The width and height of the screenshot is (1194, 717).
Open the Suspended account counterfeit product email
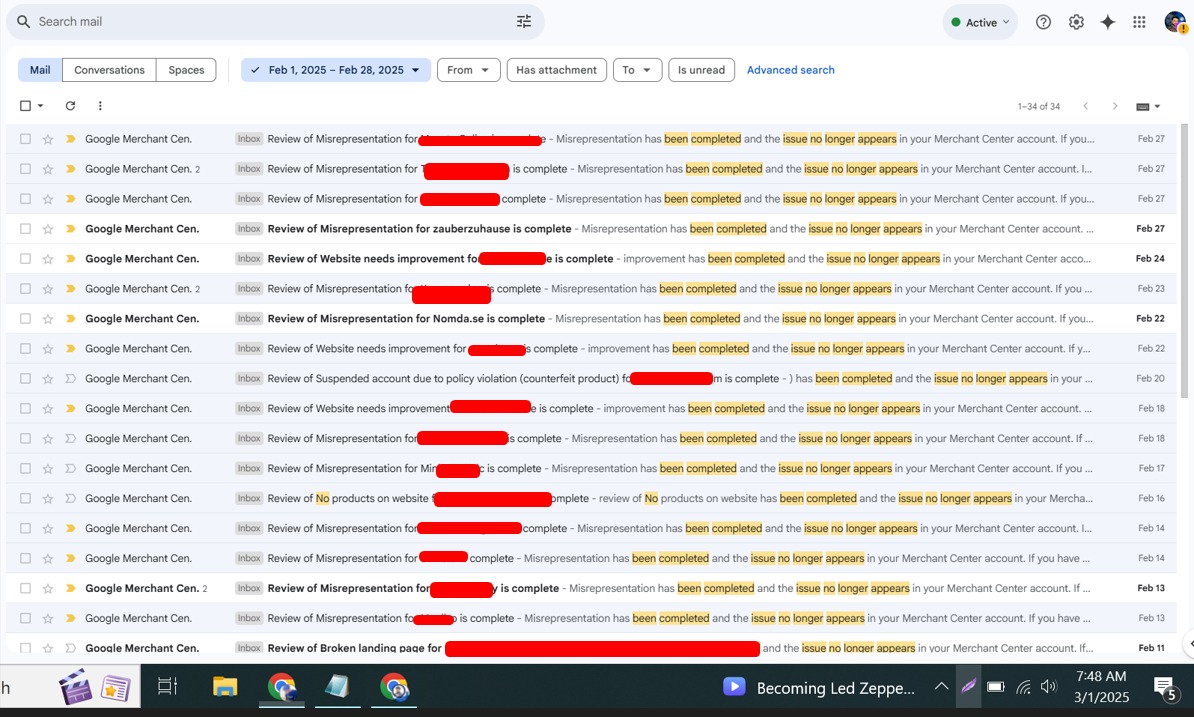pyautogui.click(x=591, y=379)
